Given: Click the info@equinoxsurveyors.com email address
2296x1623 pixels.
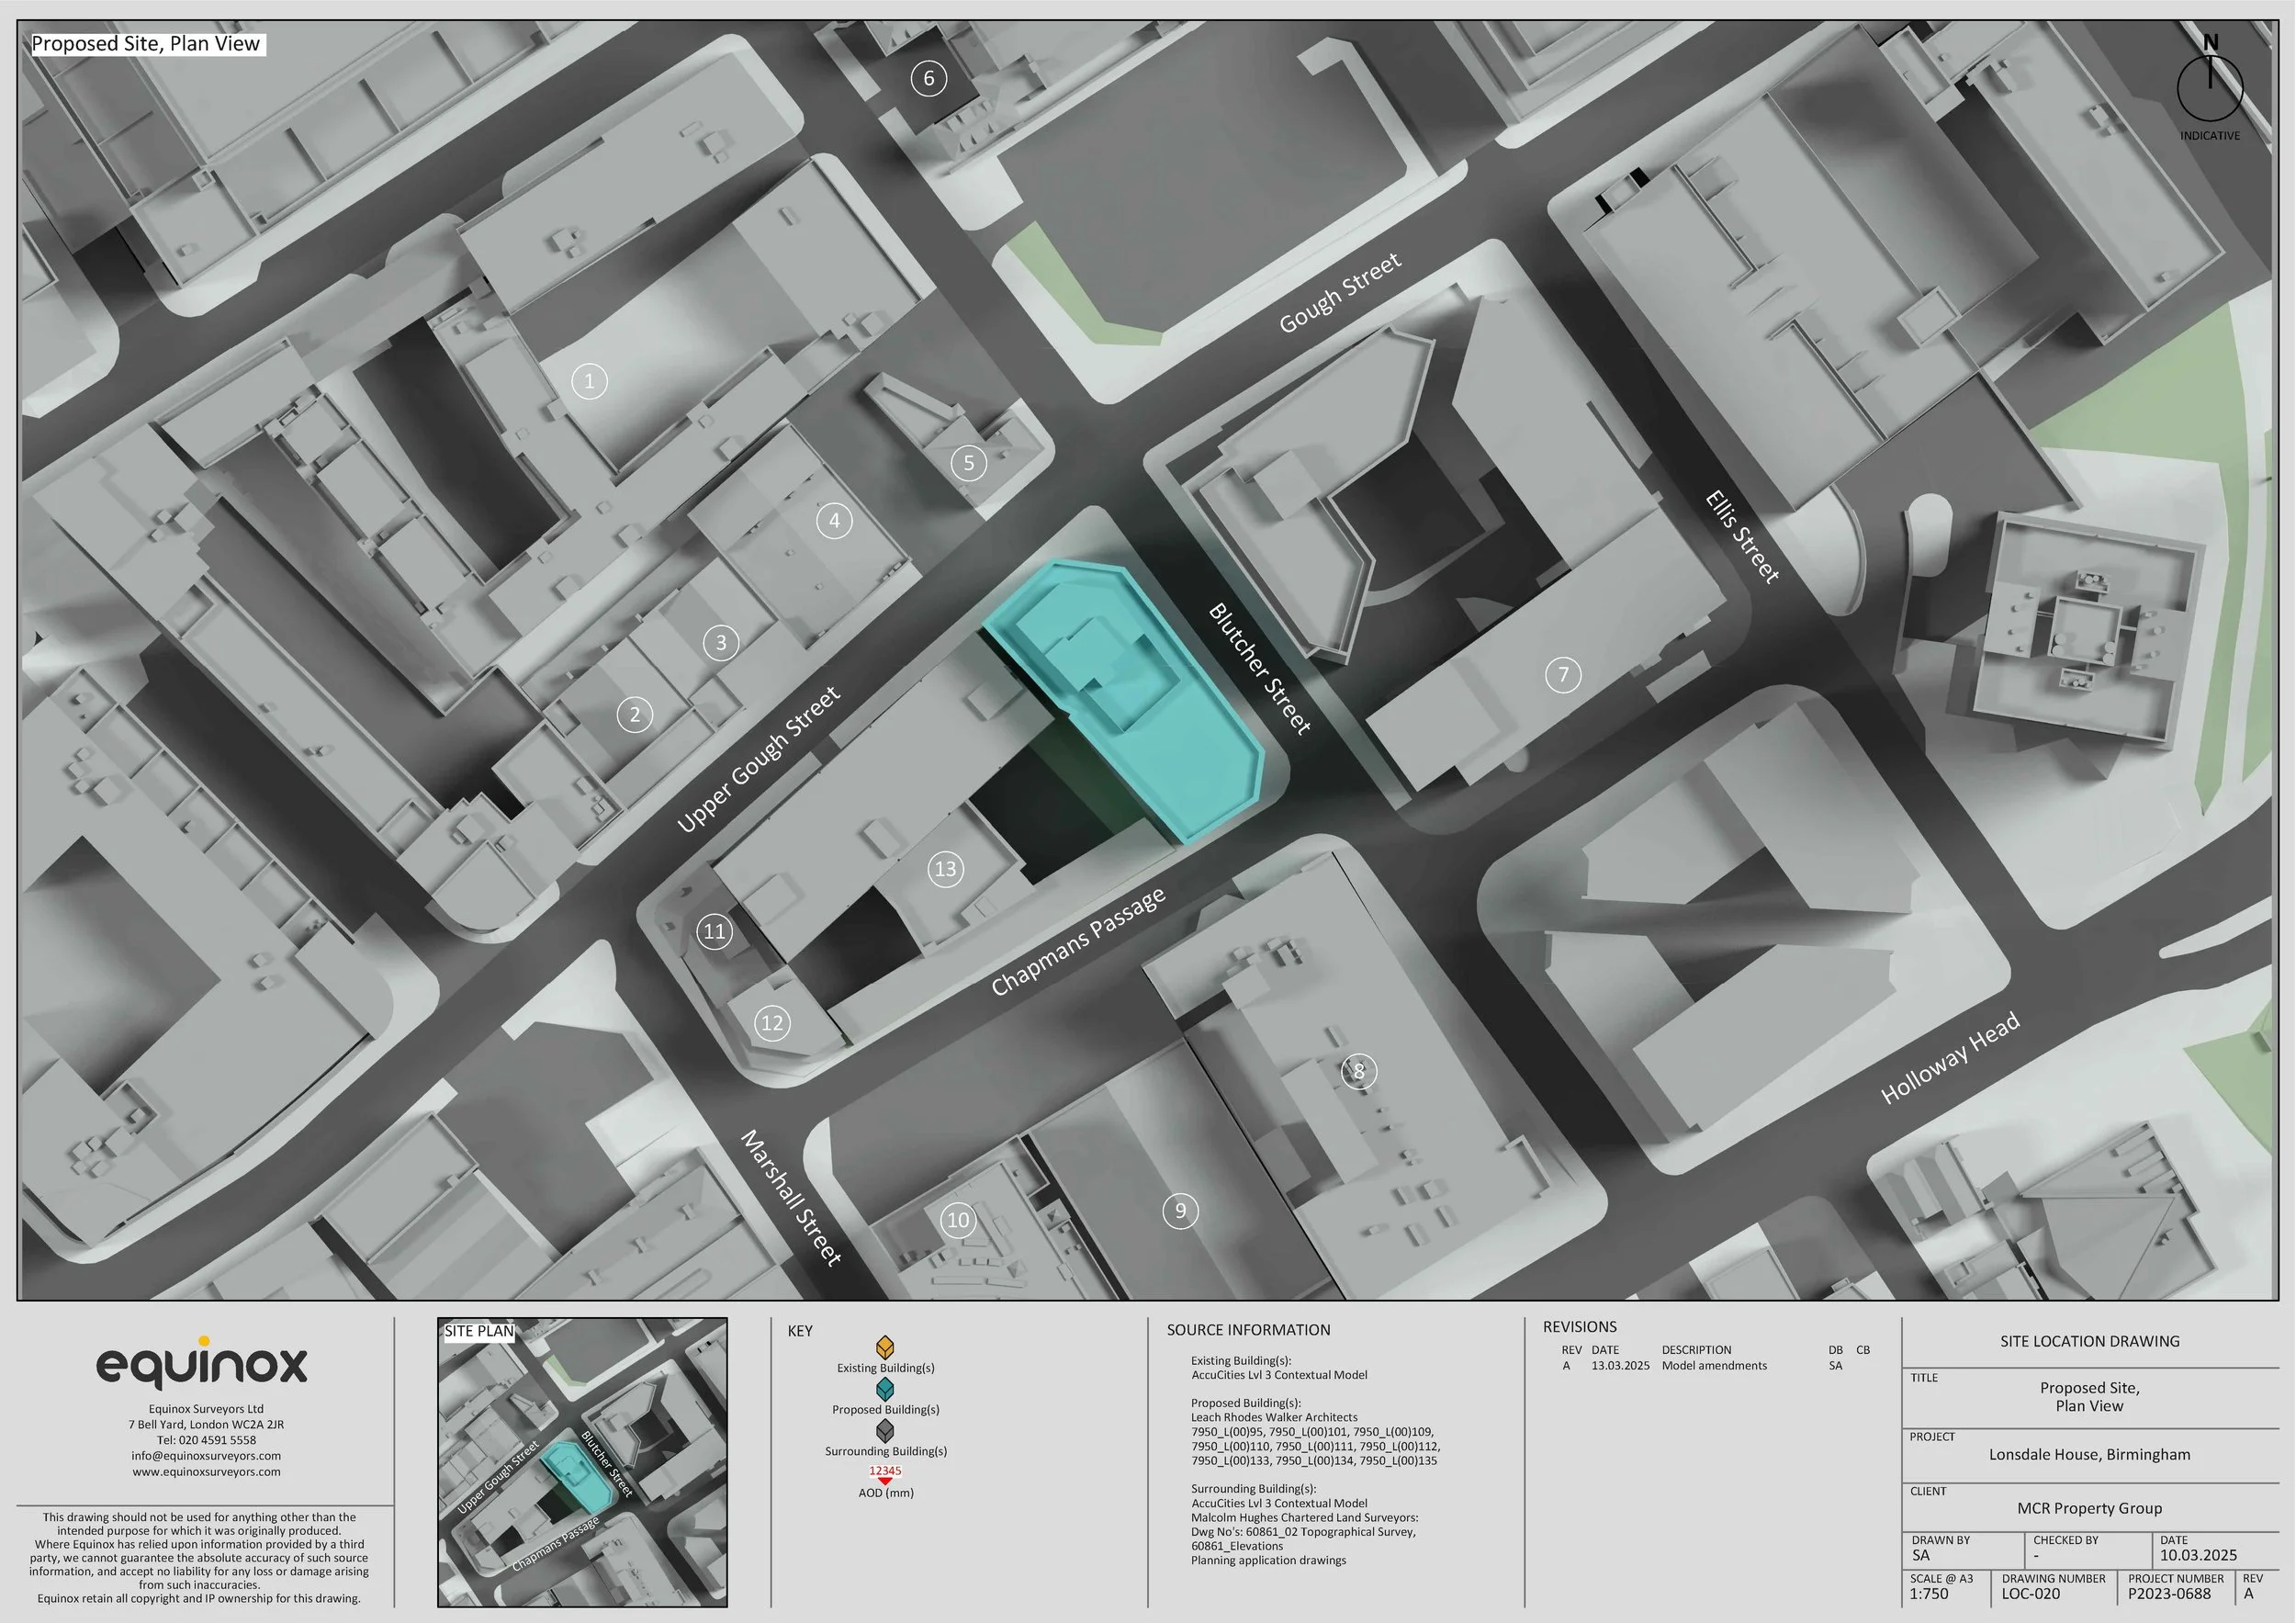Looking at the screenshot, I should (x=206, y=1455).
